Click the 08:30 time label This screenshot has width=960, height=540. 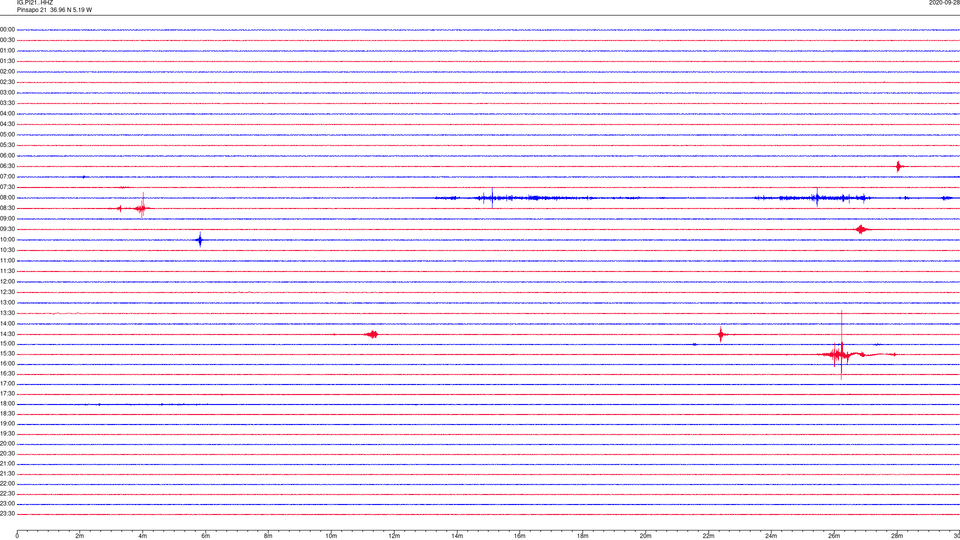(7, 208)
